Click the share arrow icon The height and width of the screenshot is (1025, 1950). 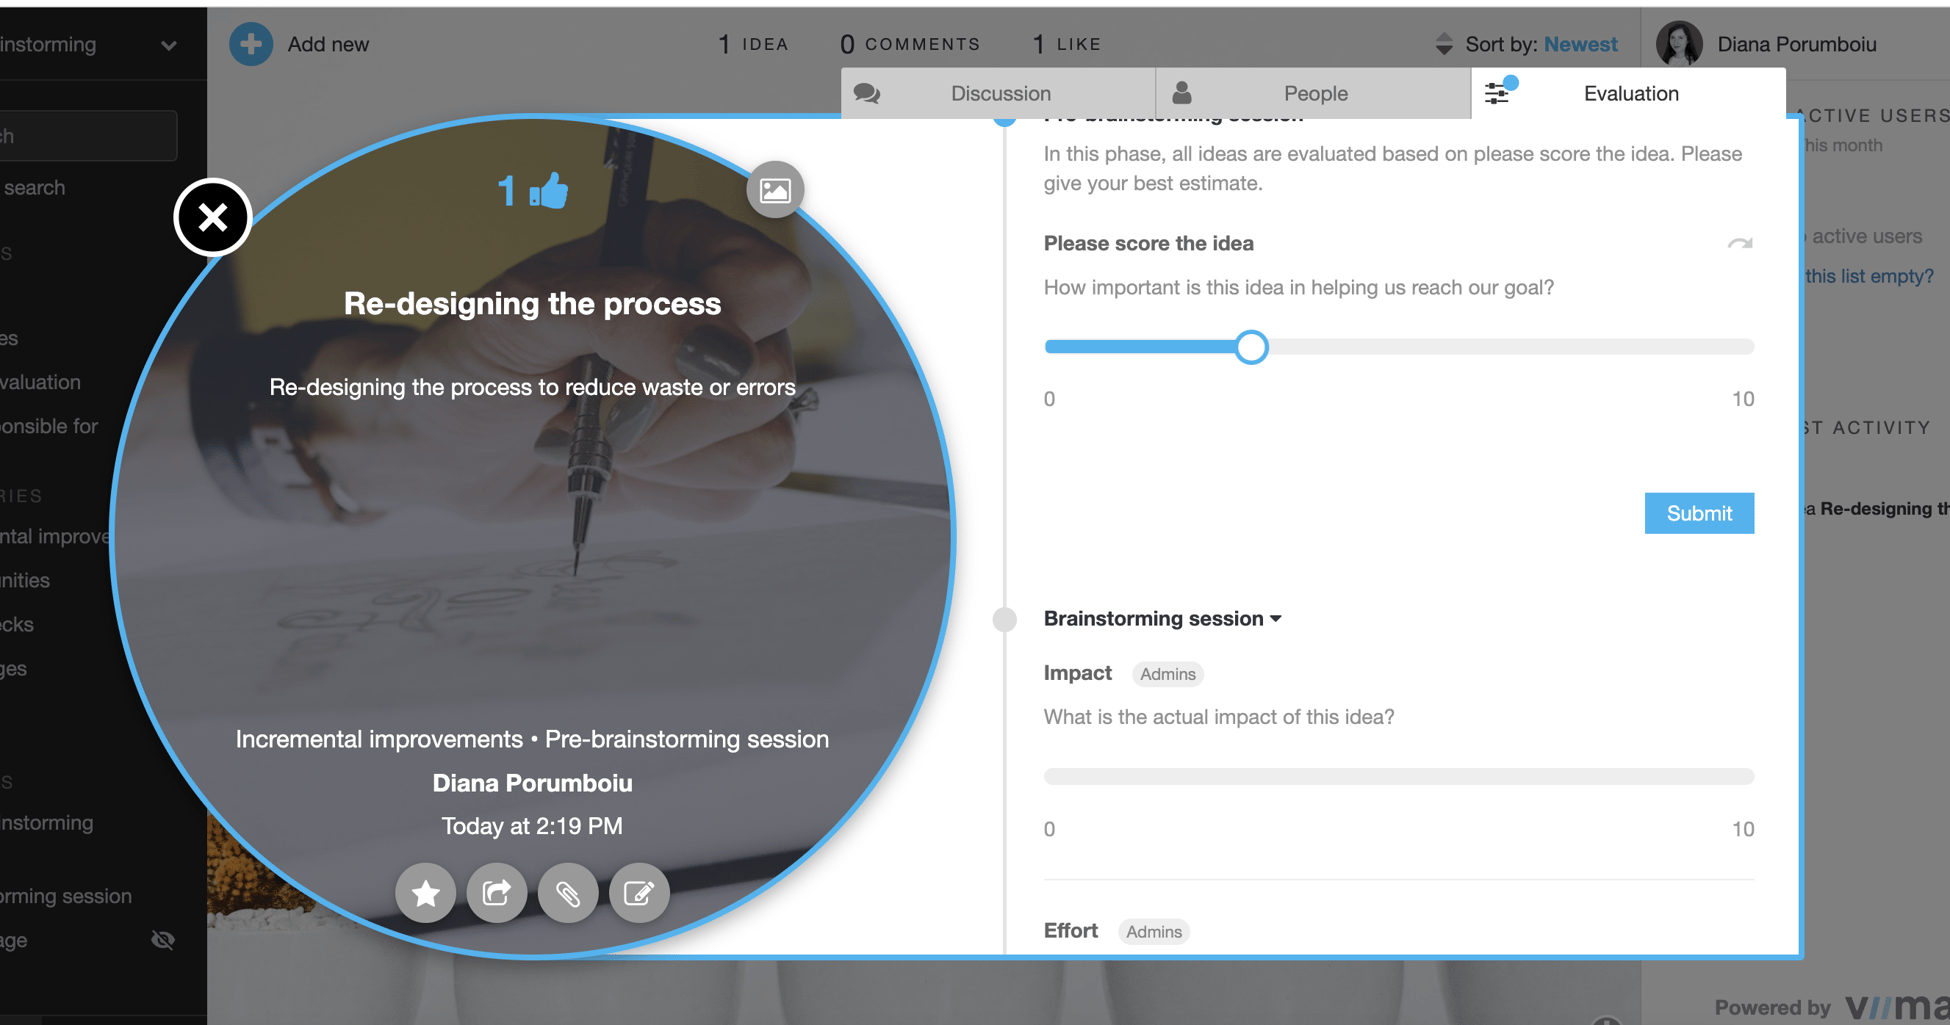pyautogui.click(x=497, y=893)
